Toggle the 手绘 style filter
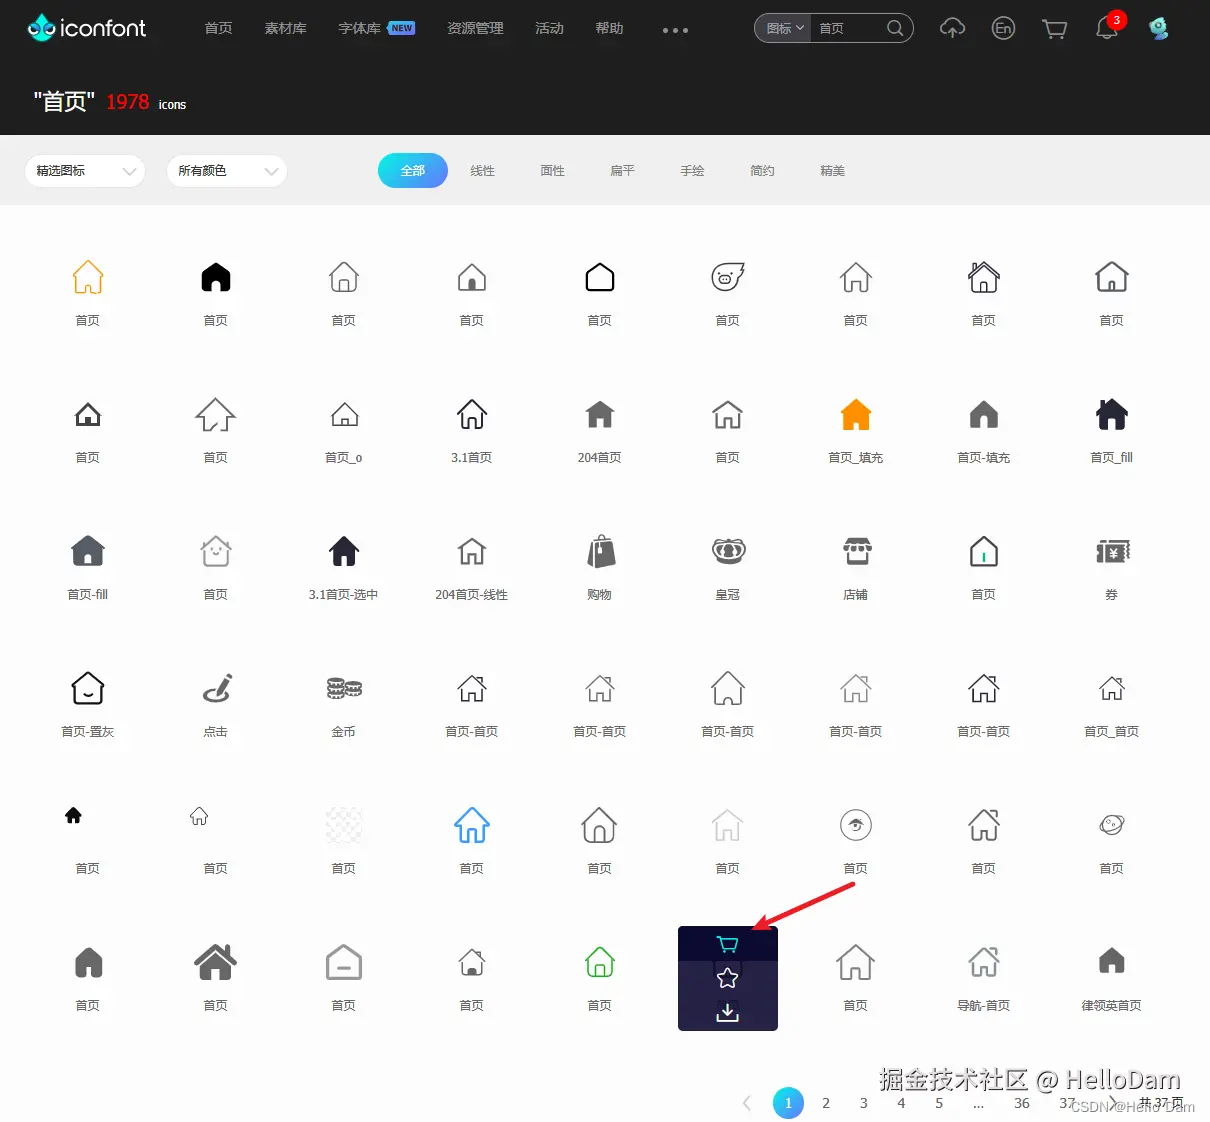Image resolution: width=1210 pixels, height=1122 pixels. [692, 170]
